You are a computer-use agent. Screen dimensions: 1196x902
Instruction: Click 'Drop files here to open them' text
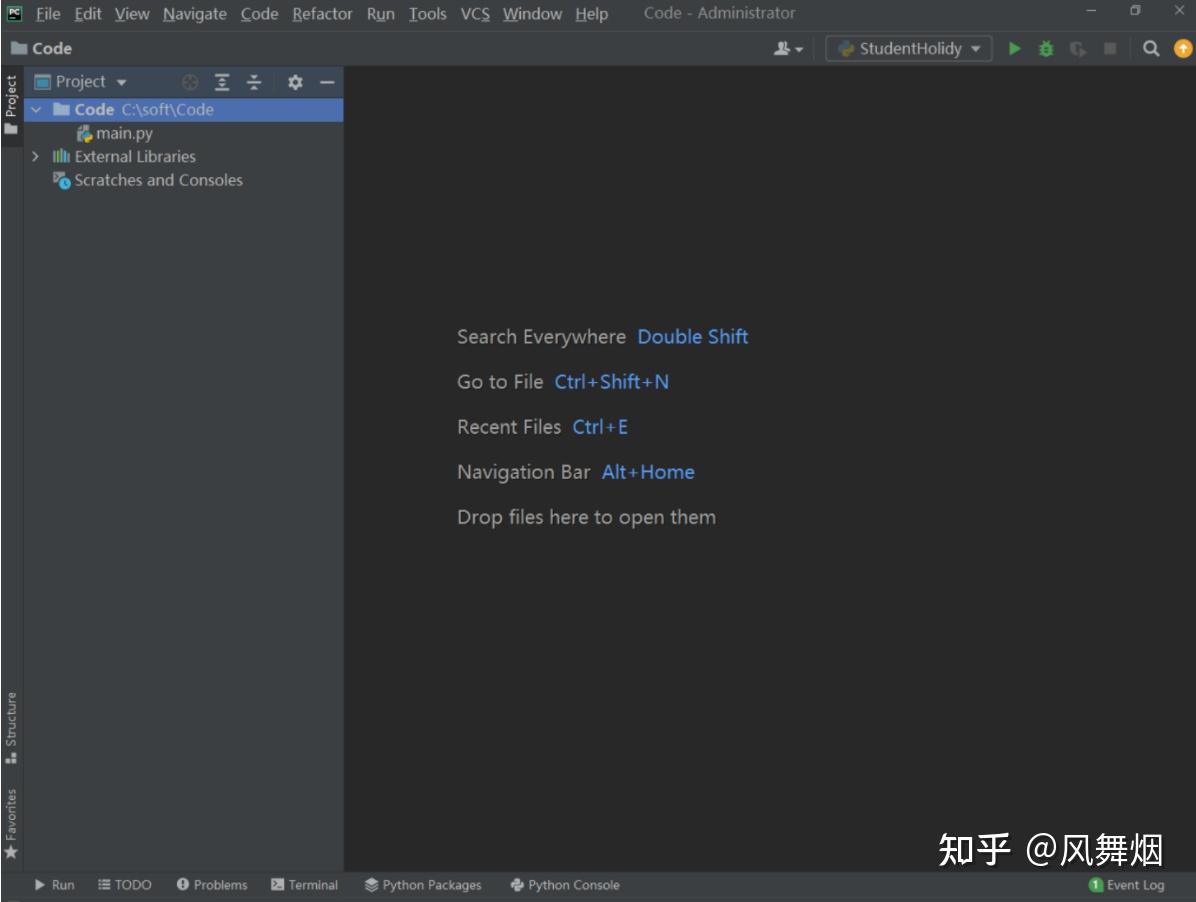586,517
